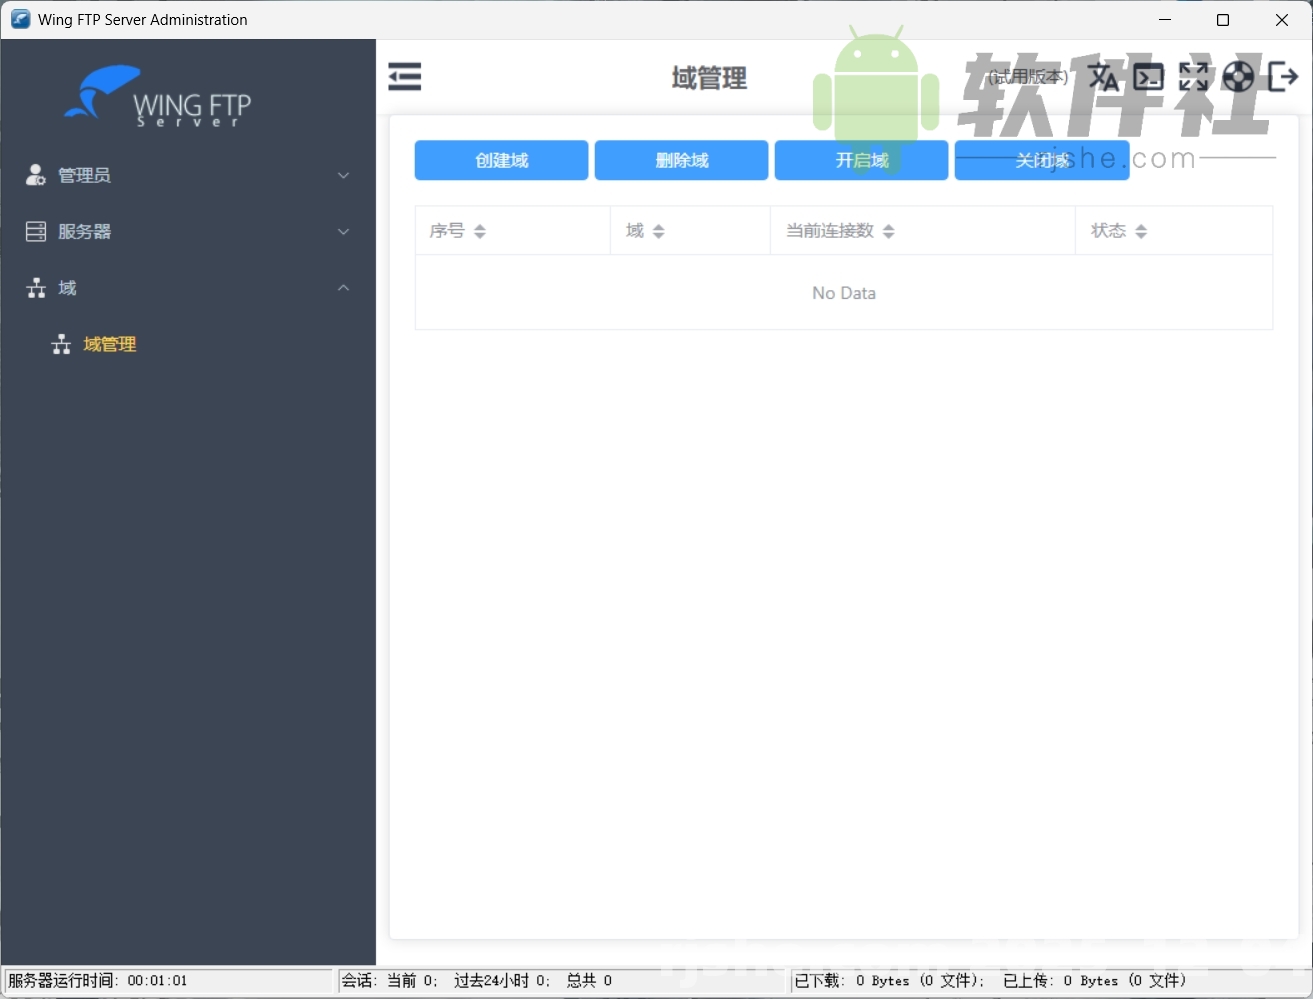The width and height of the screenshot is (1313, 999).
Task: Collapse the 域 section chevron
Action: [x=343, y=288]
